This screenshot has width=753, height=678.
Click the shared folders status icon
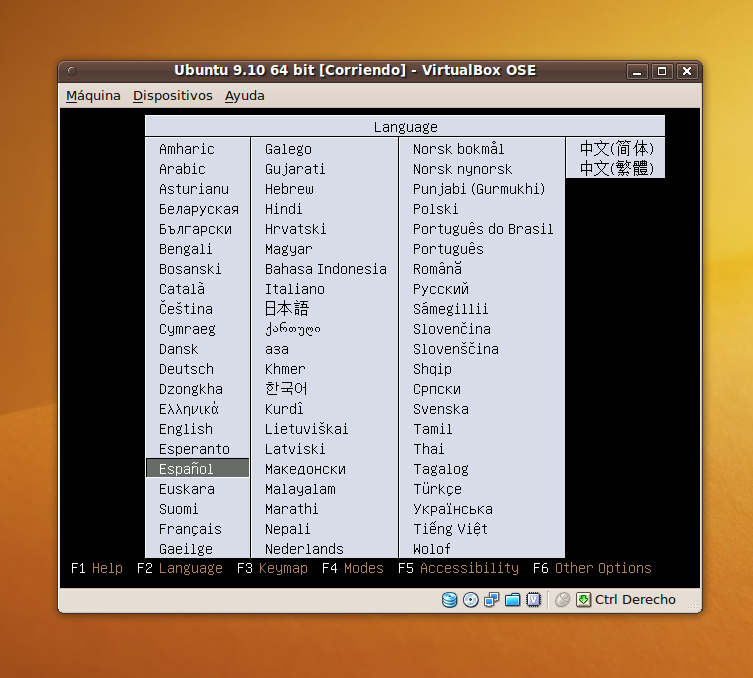(512, 600)
